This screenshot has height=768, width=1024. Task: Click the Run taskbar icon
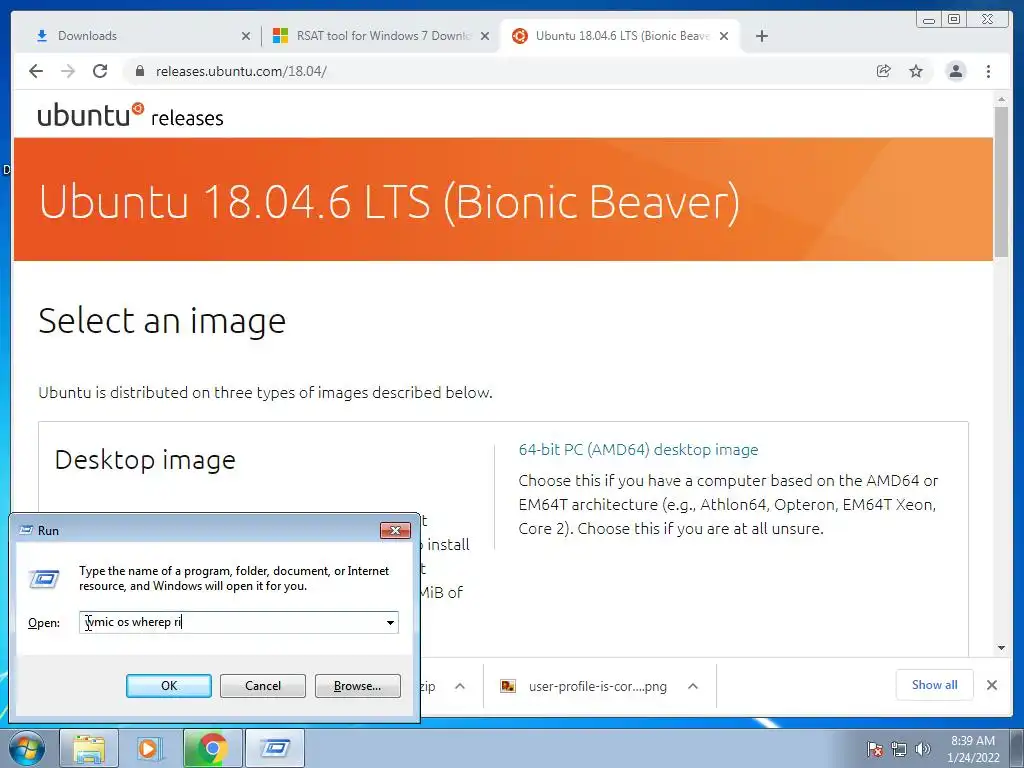pos(274,748)
